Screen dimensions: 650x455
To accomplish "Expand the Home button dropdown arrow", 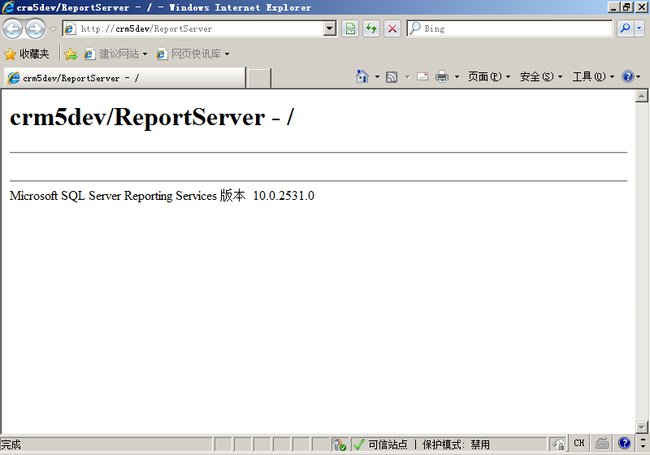I will coord(377,77).
